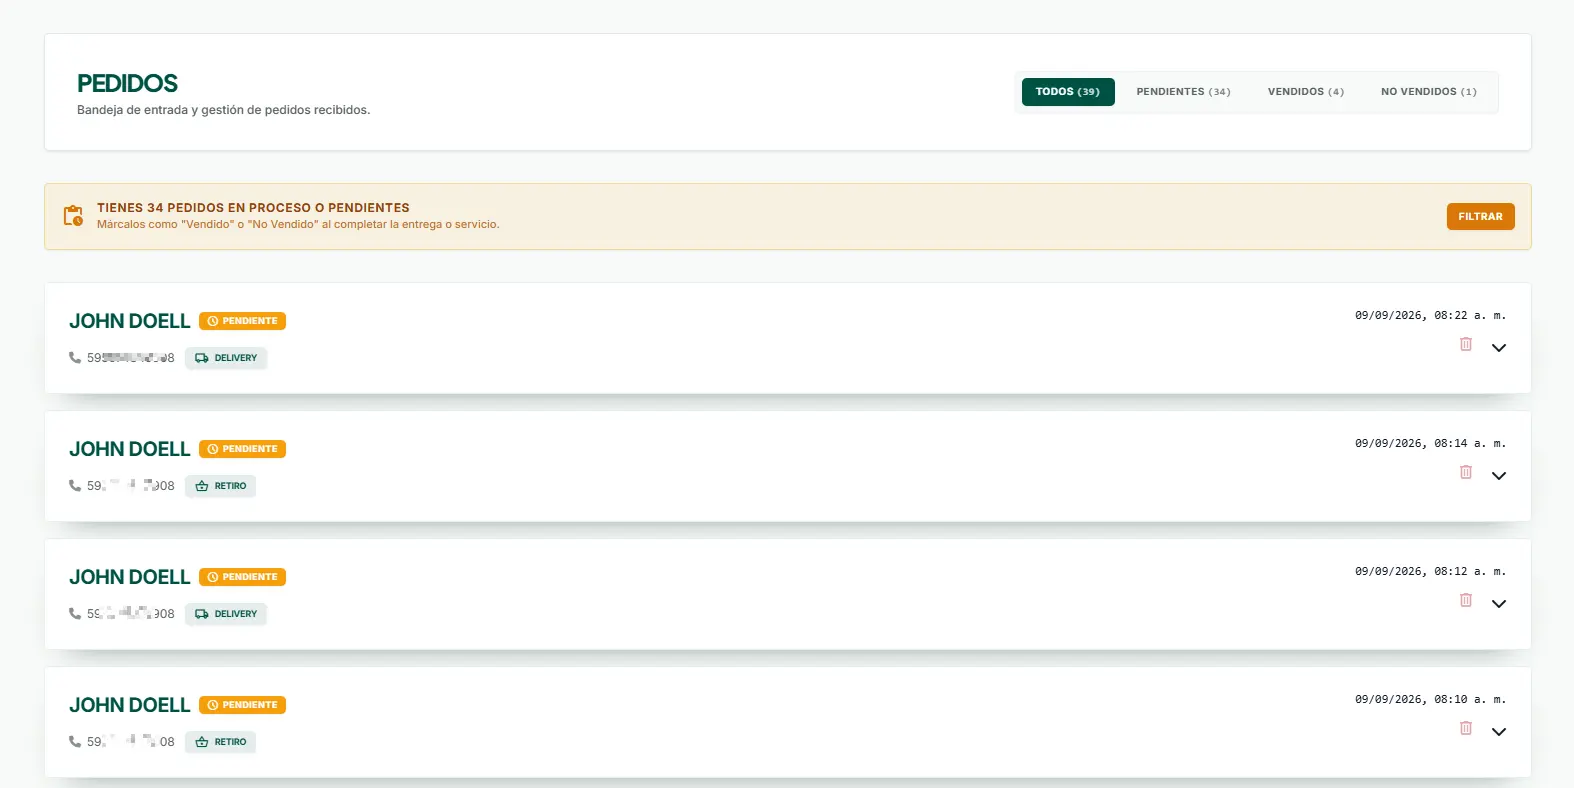Click timestamp 09/09/2026, 08:10 a. m.
The image size is (1574, 788).
[x=1430, y=699]
